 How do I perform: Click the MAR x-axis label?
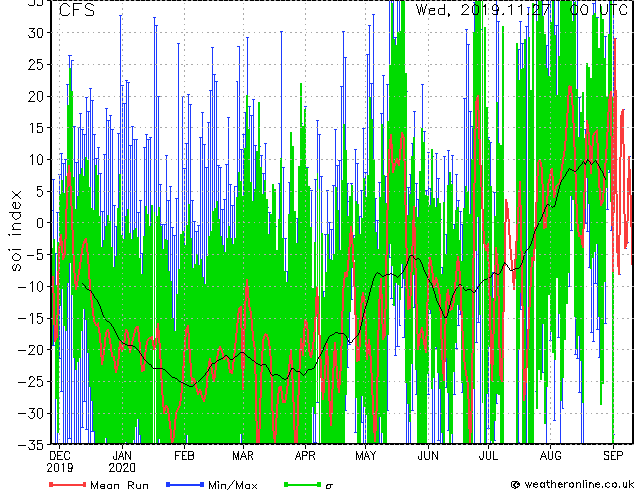click(243, 456)
